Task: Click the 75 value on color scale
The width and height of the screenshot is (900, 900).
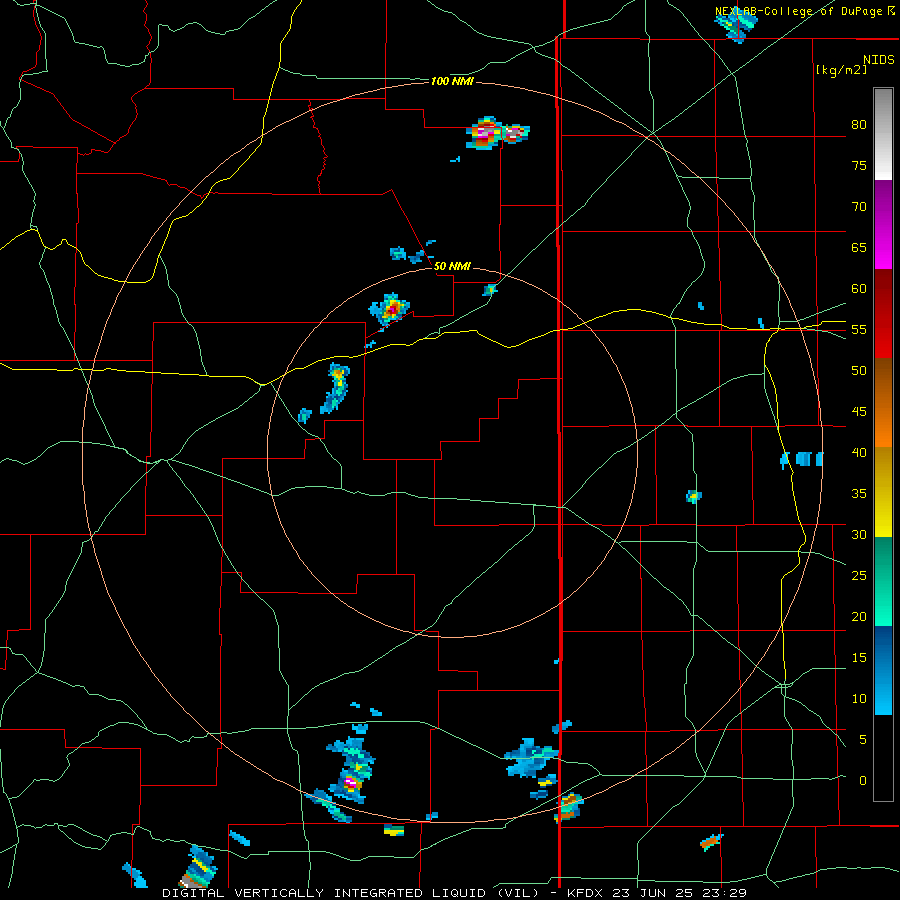Action: pos(859,165)
